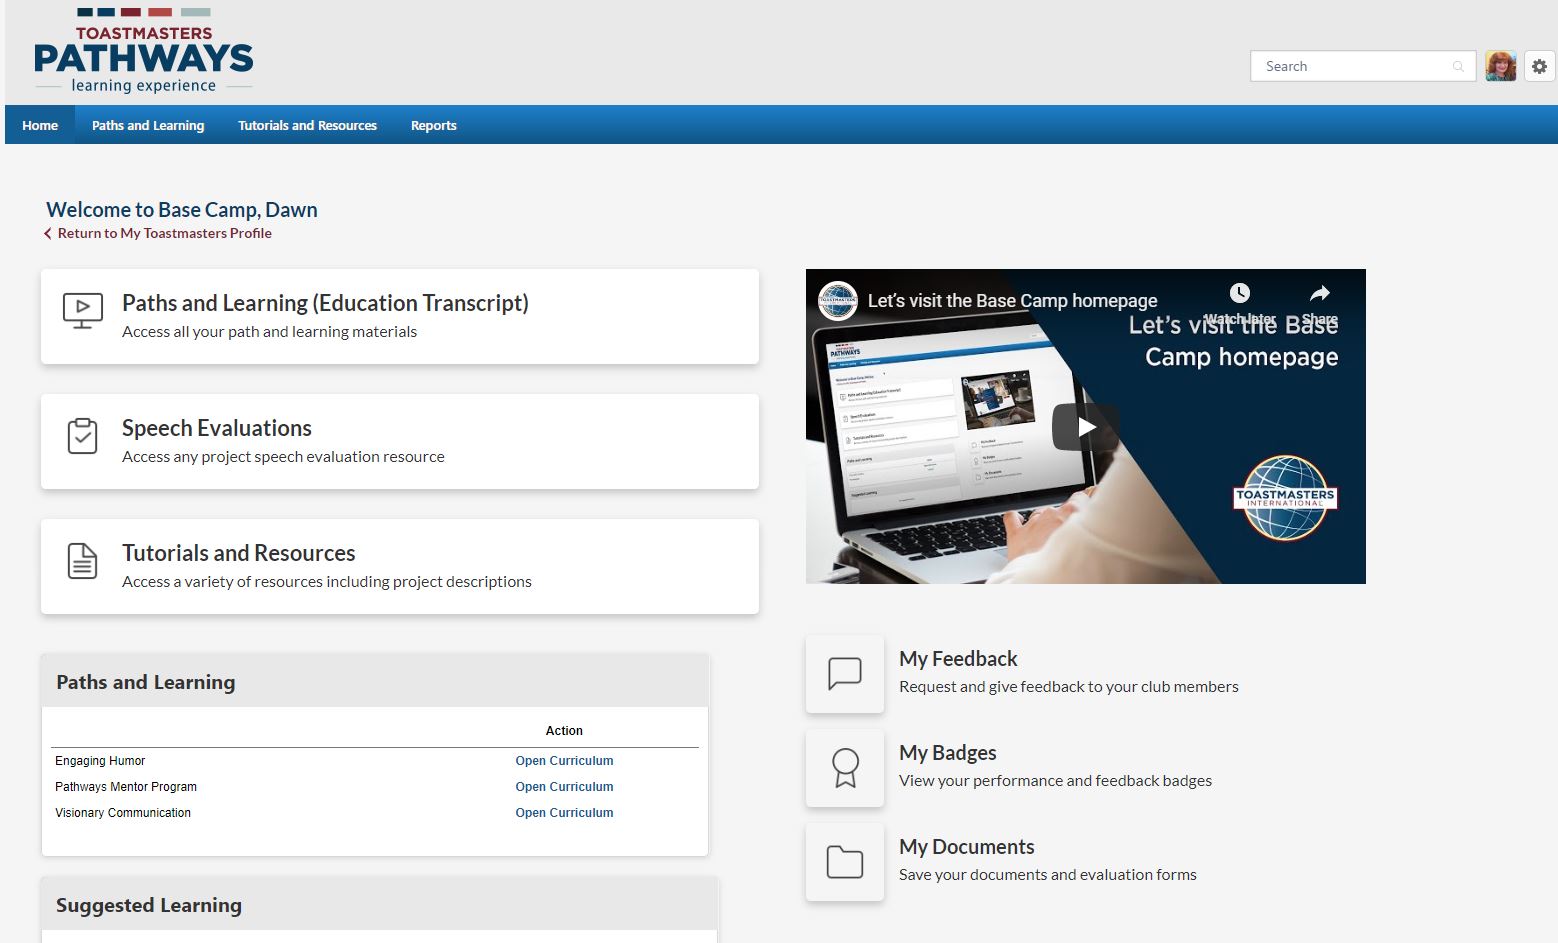Open Curriculum for Visionary Communication
This screenshot has width=1558, height=943.
[564, 813]
